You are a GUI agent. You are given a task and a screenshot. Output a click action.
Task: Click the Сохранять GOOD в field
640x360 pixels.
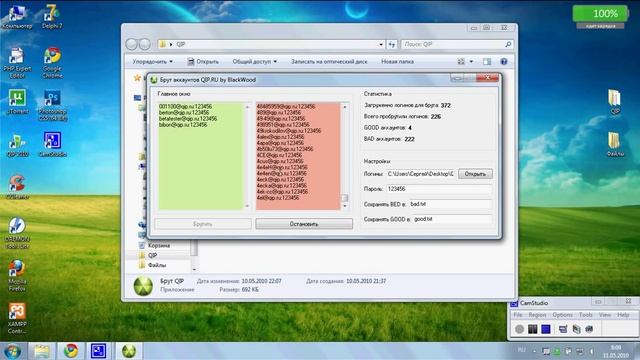(452, 219)
